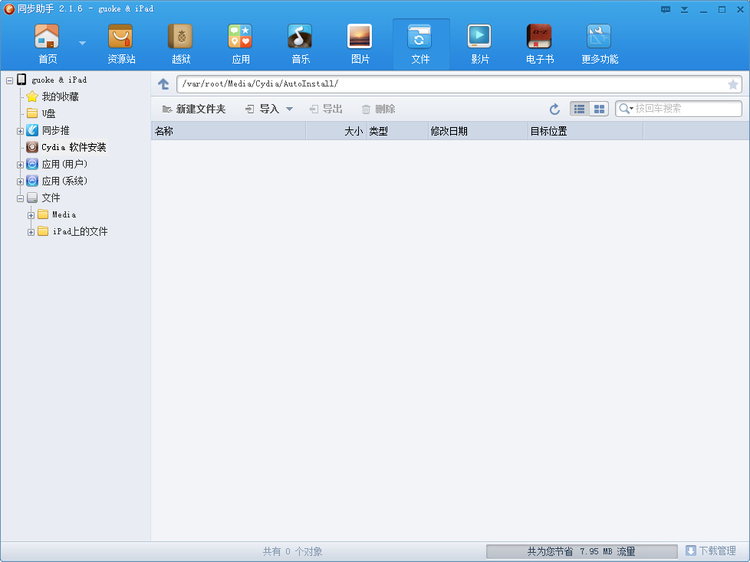Collapse the 文件 tree node
Image resolution: width=750 pixels, height=562 pixels.
pyautogui.click(x=20, y=198)
